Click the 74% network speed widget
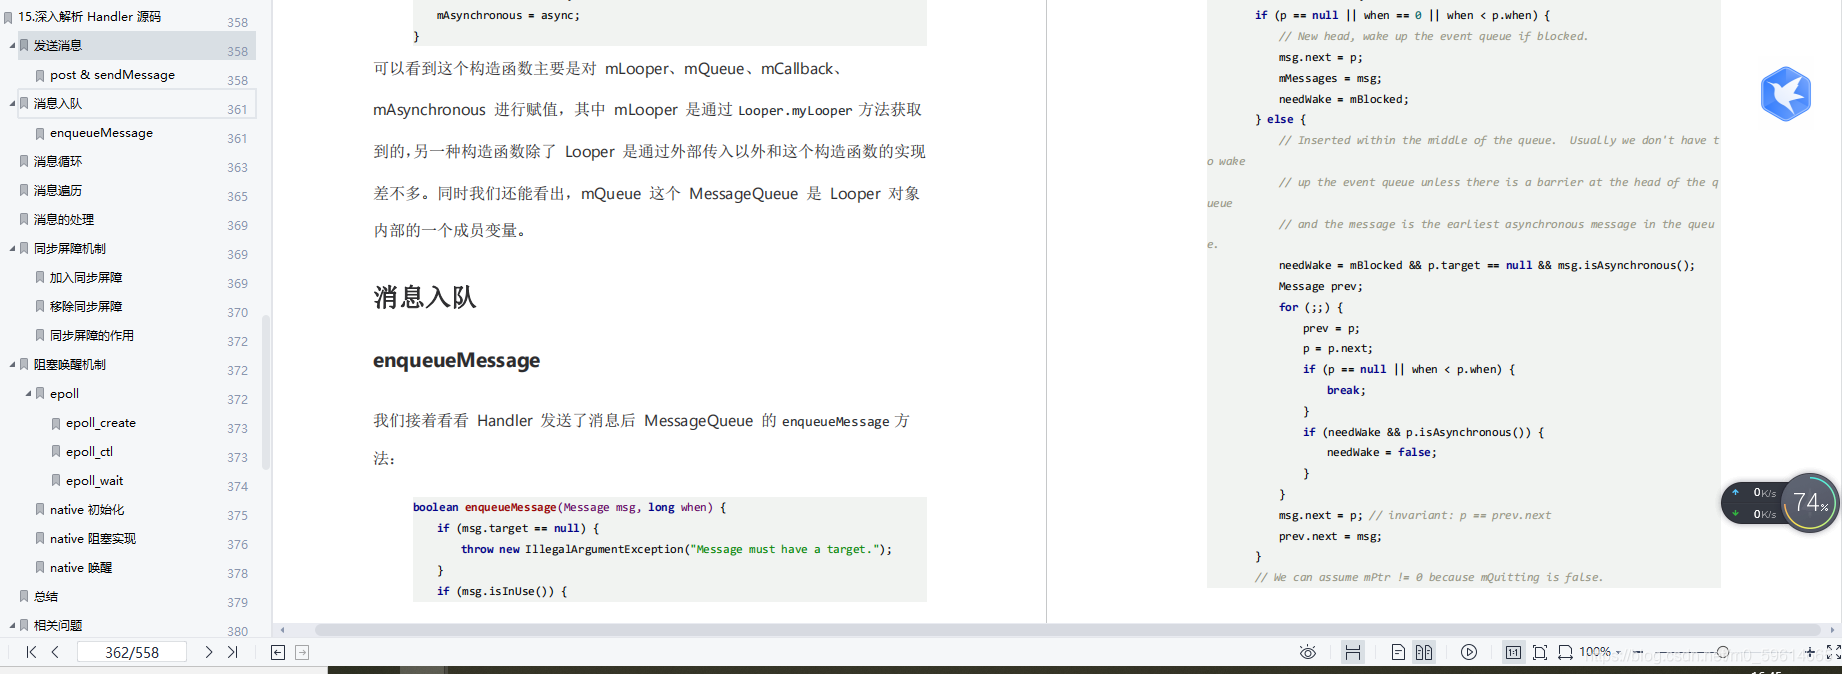 point(1810,502)
